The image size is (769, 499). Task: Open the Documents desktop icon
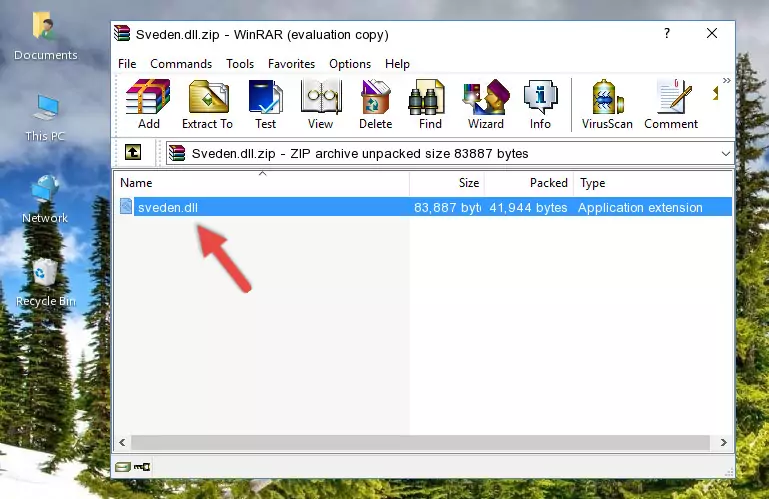click(45, 37)
